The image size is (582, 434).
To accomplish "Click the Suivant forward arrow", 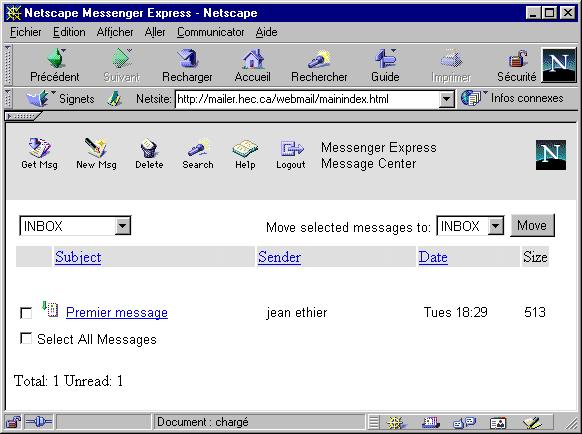I will click(122, 66).
